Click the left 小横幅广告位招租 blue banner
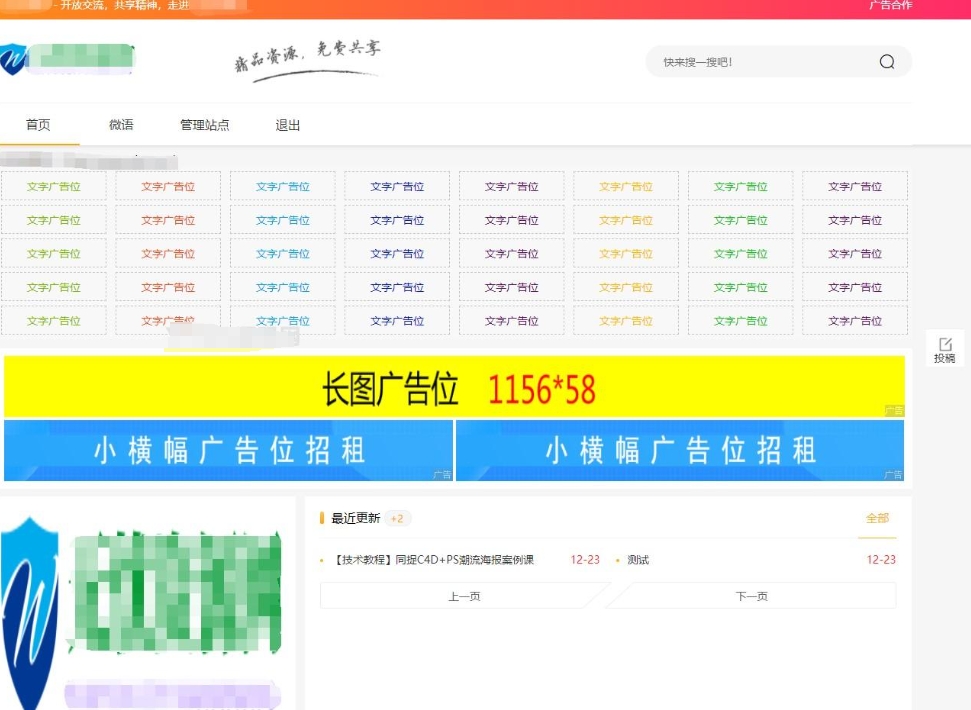 point(228,451)
